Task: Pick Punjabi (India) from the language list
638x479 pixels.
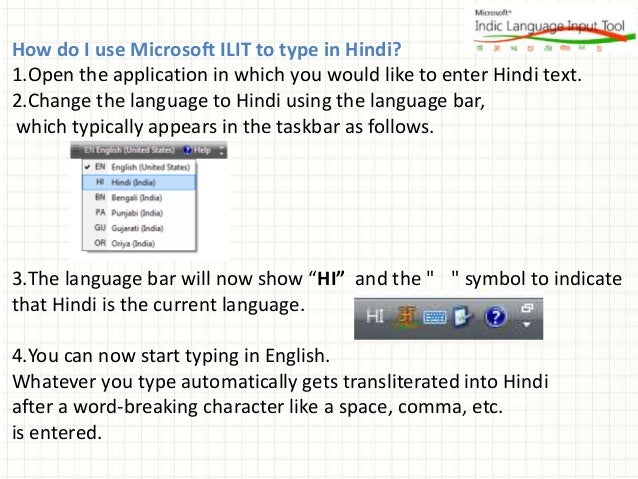Action: click(139, 213)
